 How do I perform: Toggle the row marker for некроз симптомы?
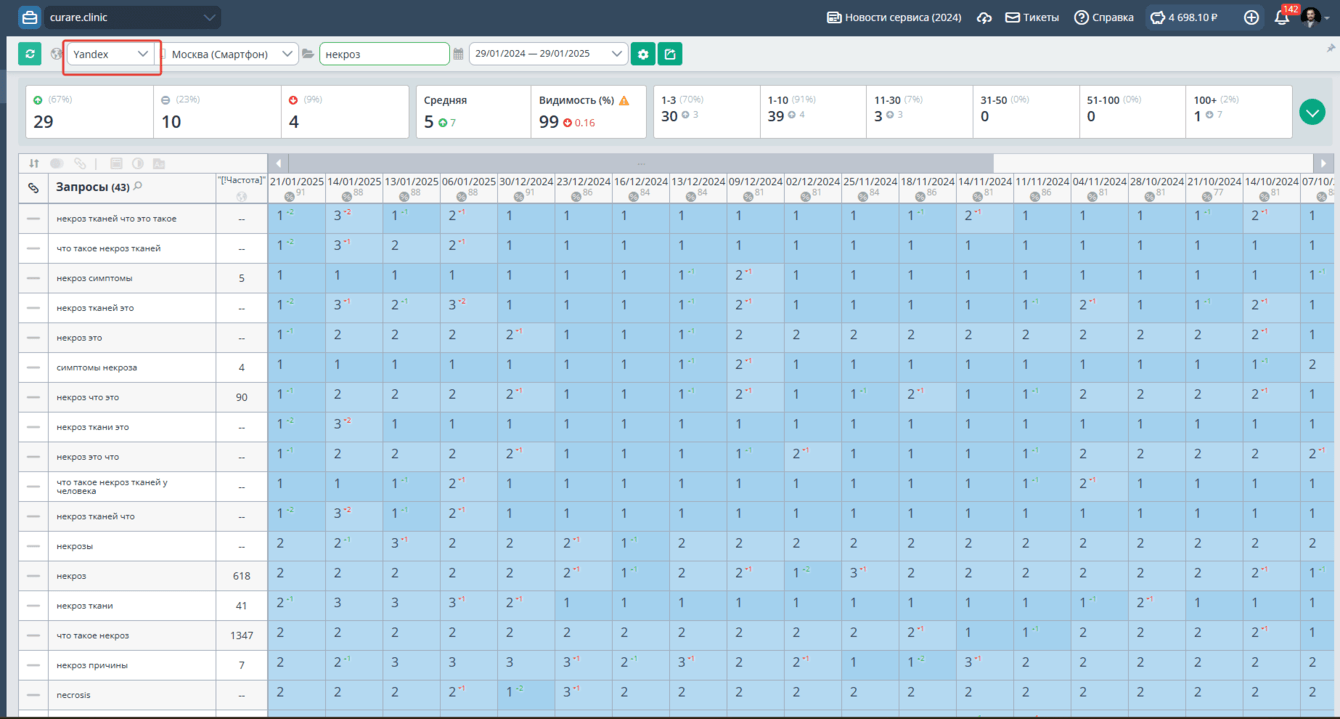pos(33,278)
